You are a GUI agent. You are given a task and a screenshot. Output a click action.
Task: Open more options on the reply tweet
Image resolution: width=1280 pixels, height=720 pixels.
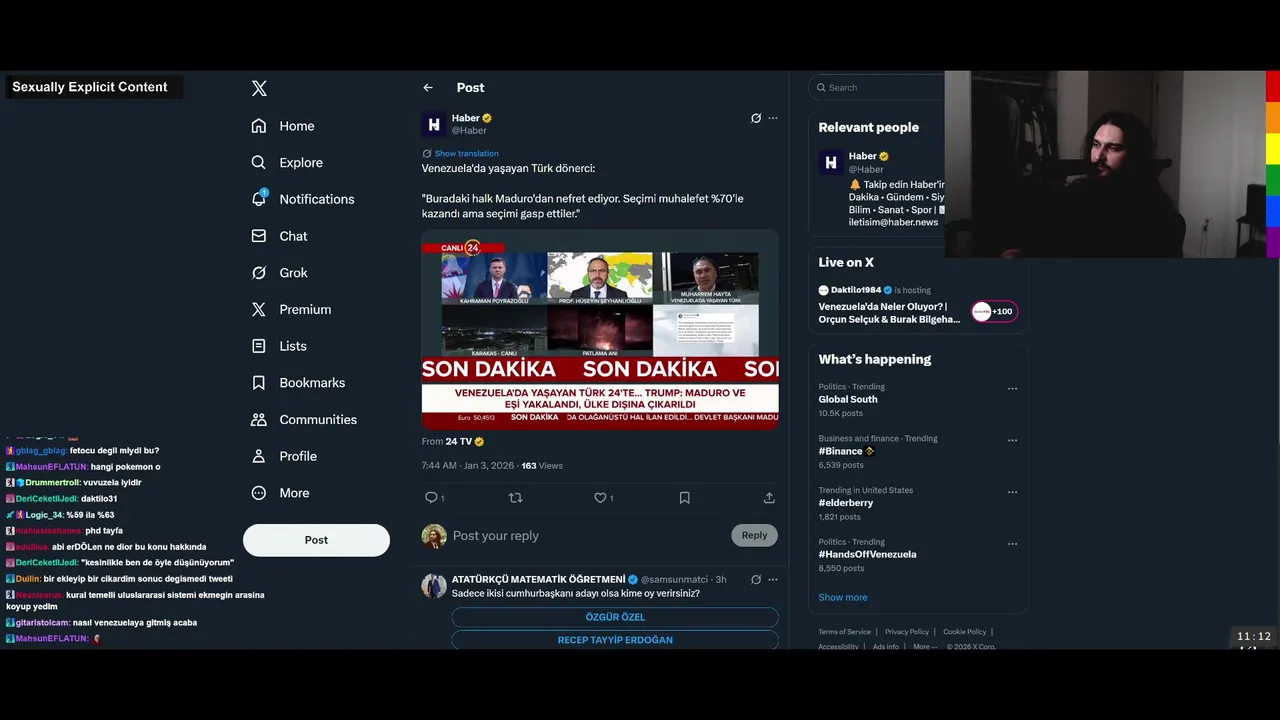point(773,580)
